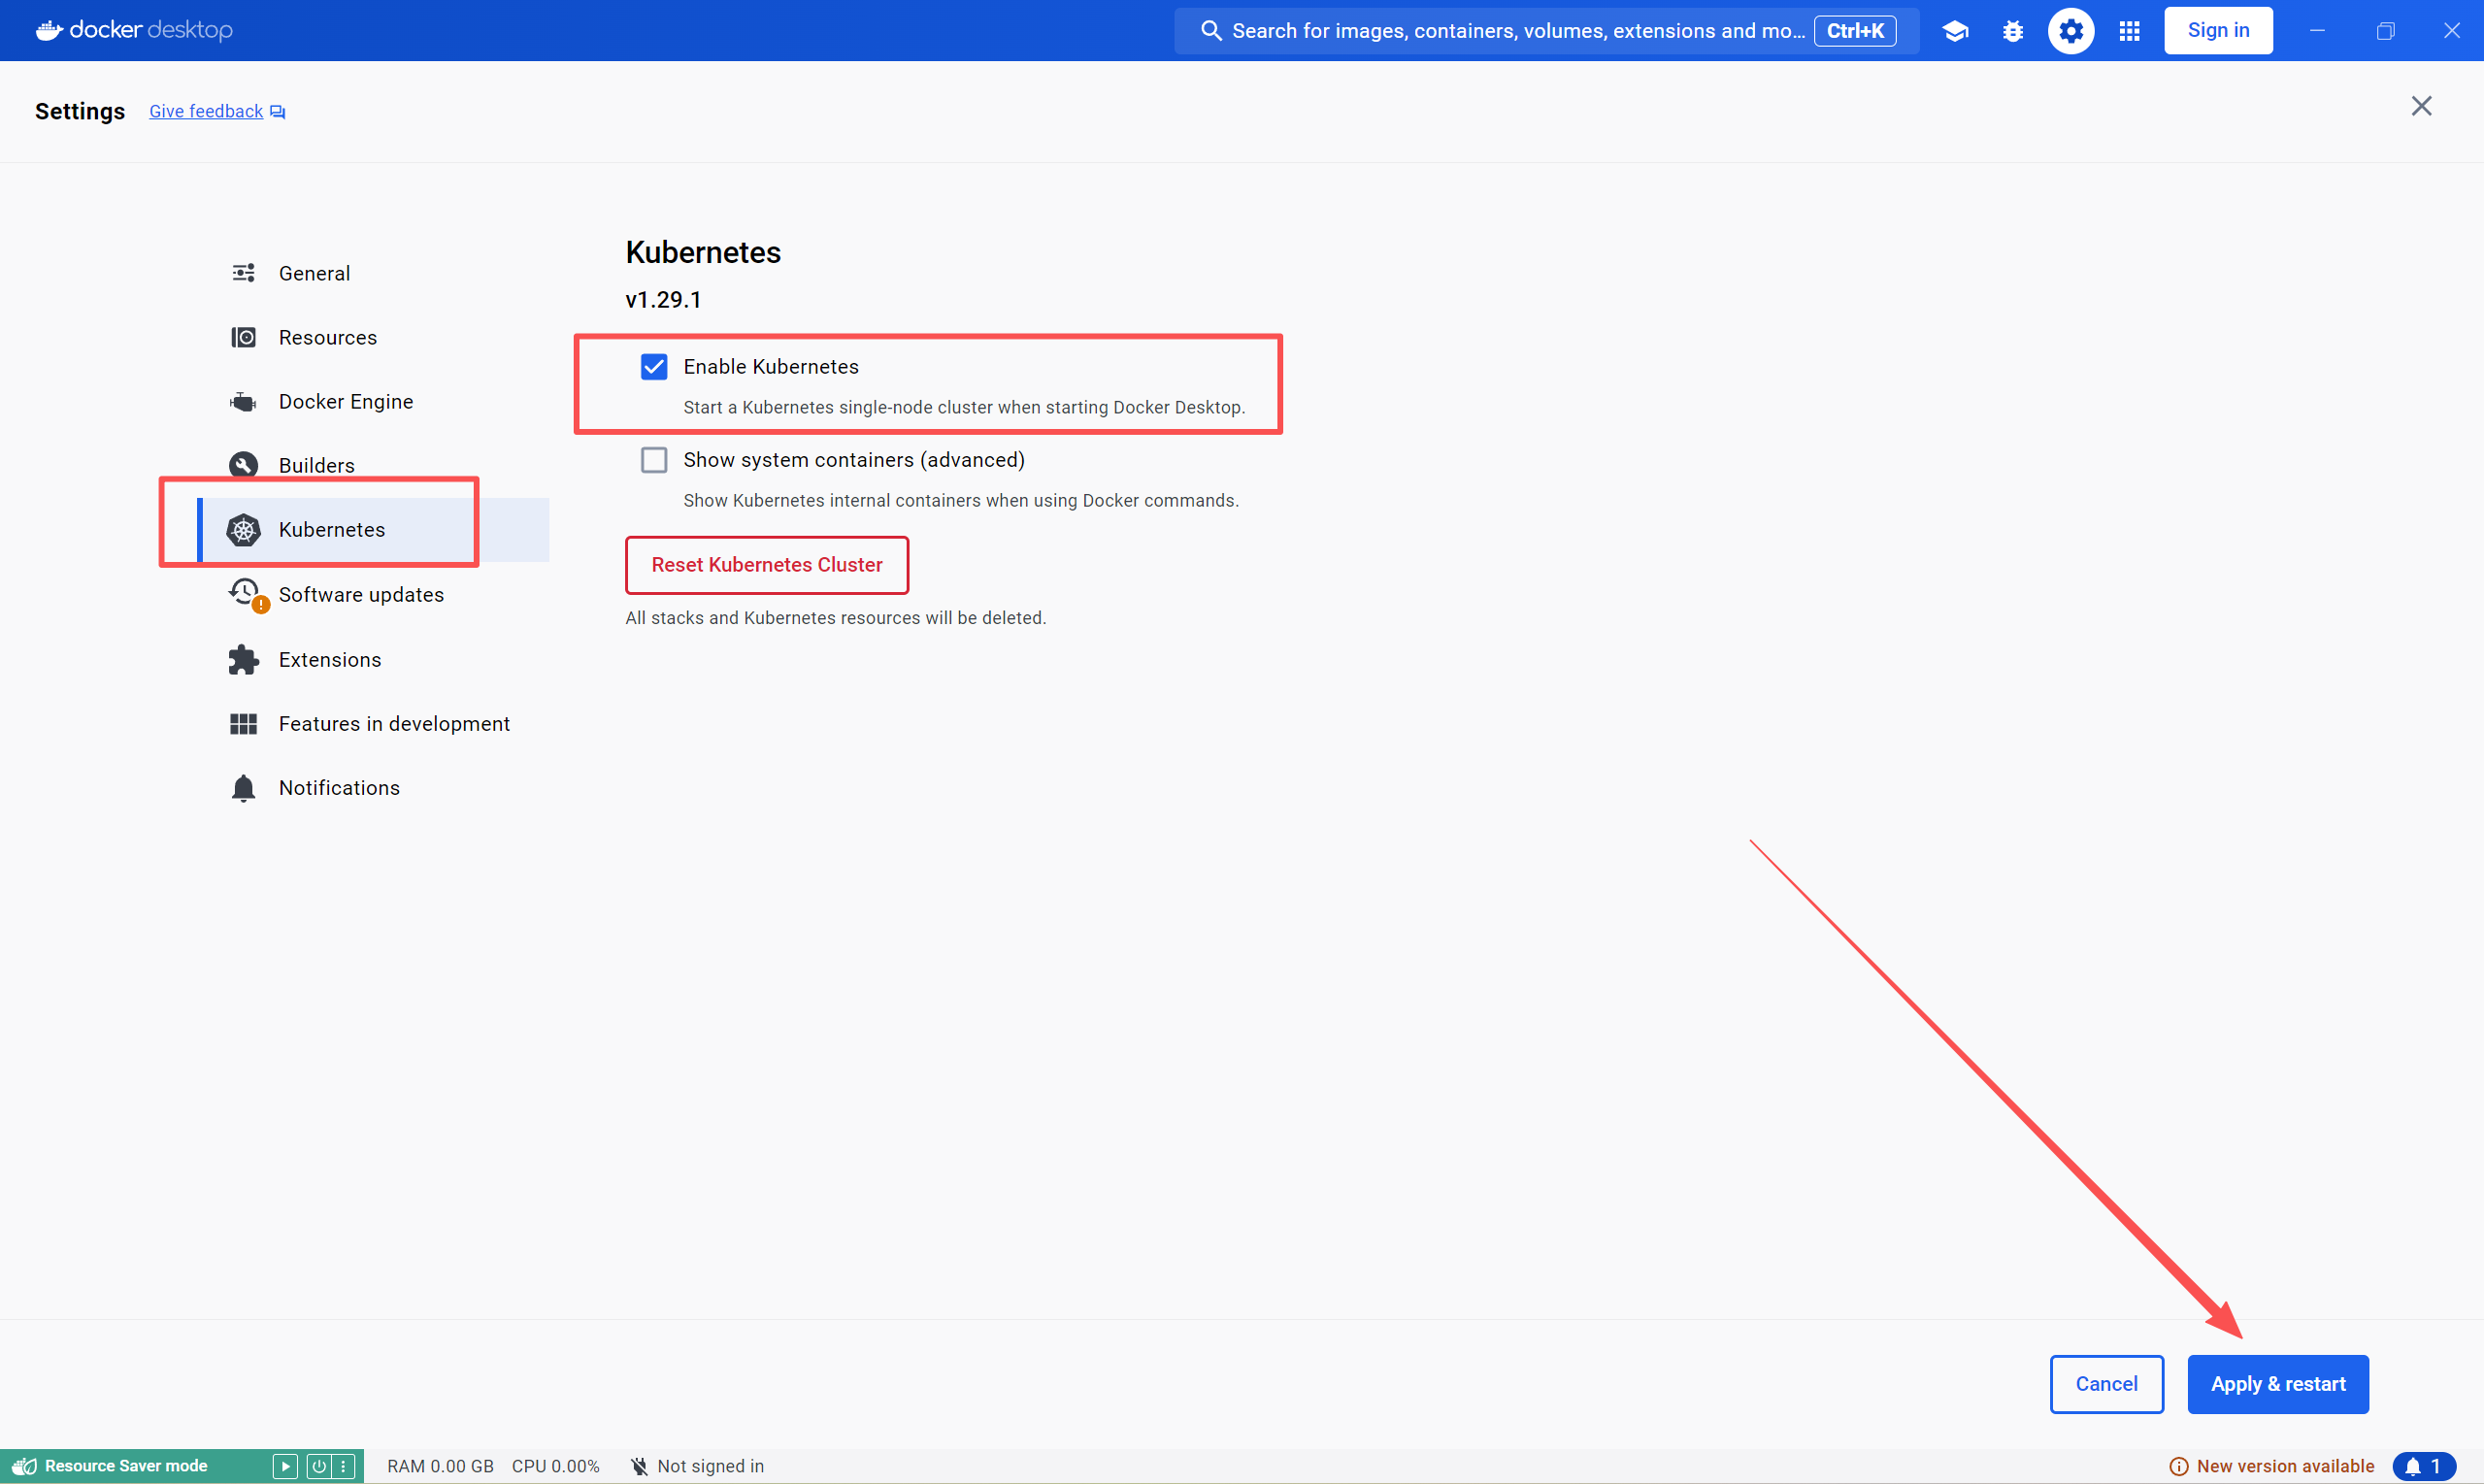Click the power icon in status bar
Image resolution: width=2484 pixels, height=1484 pixels.
pyautogui.click(x=319, y=1466)
